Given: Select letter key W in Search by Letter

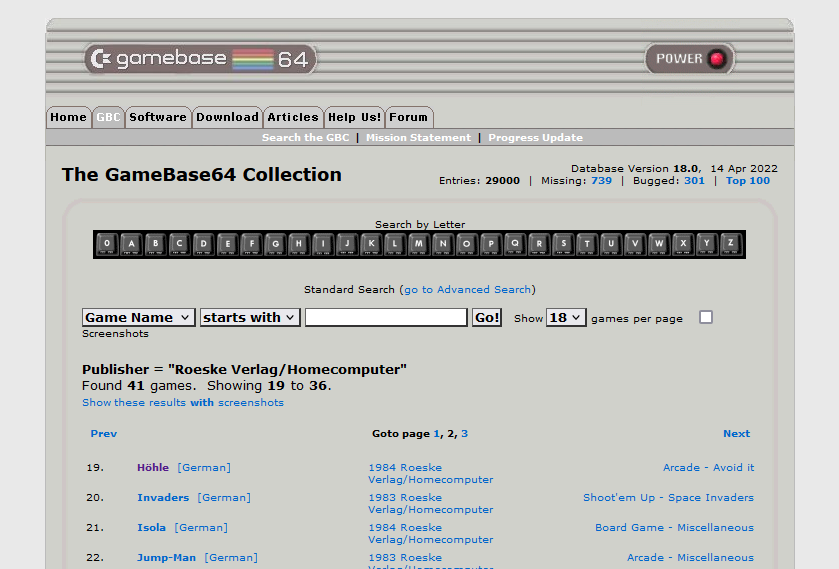Looking at the screenshot, I should tap(659, 244).
